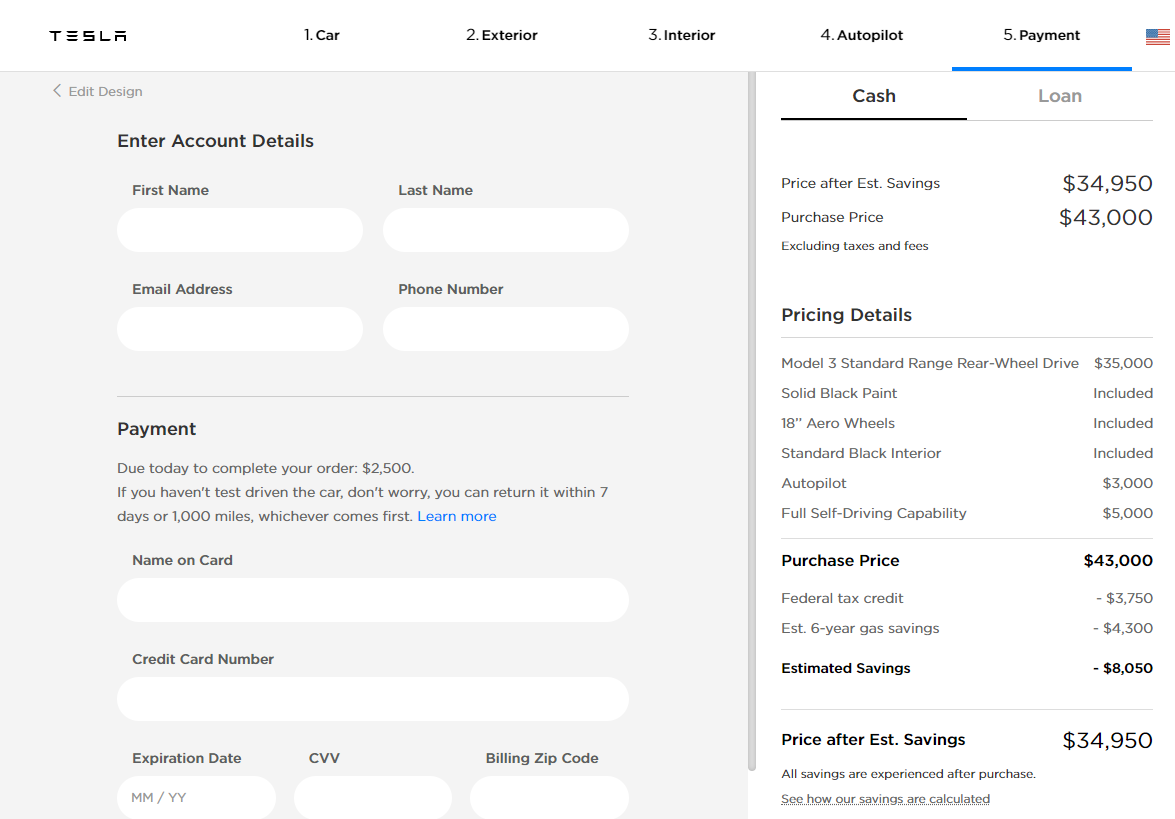The width and height of the screenshot is (1175, 819).
Task: Go to the Car step
Action: point(322,35)
